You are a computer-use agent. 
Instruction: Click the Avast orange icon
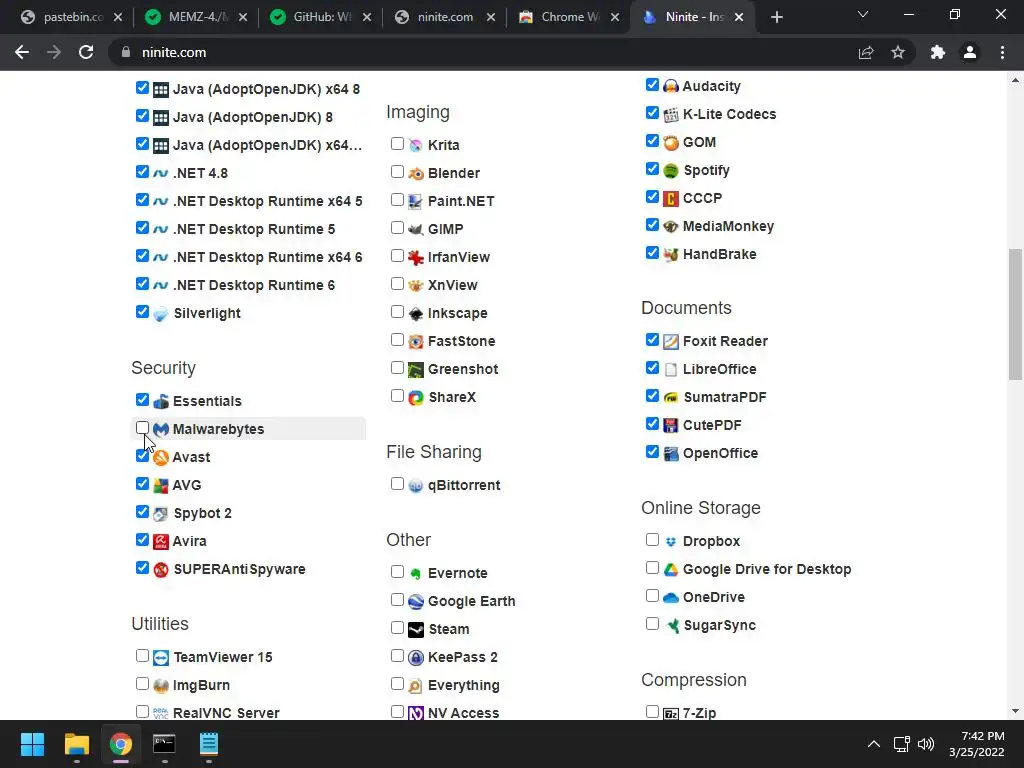[x=161, y=457]
